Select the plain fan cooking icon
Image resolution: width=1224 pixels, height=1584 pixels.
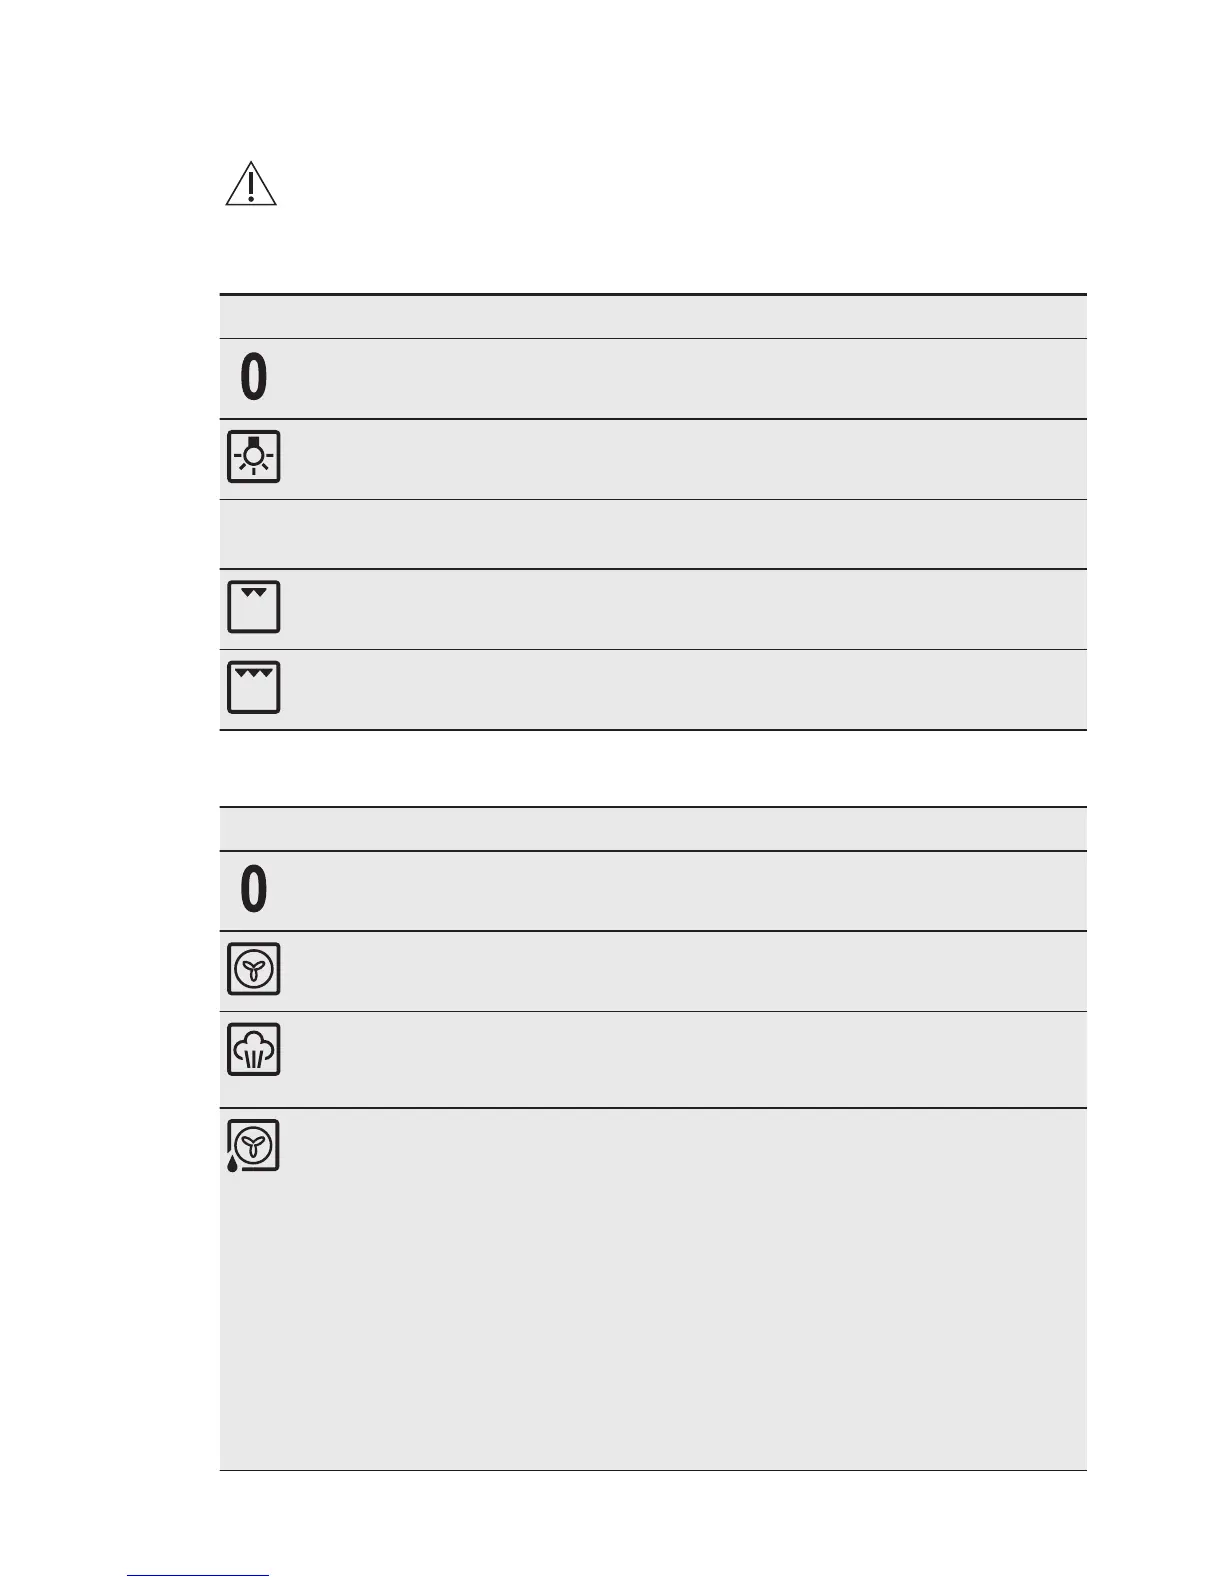[254, 969]
